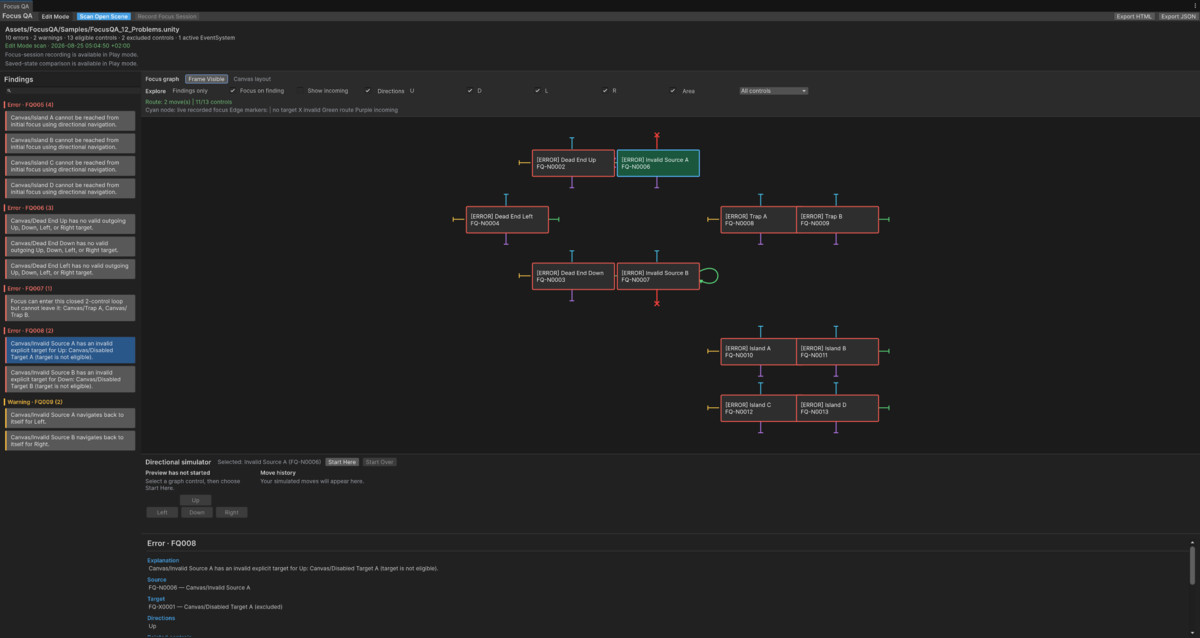The height and width of the screenshot is (638, 1200).
Task: Select the Dead End Up FQ-N0002 node
Action: (573, 163)
